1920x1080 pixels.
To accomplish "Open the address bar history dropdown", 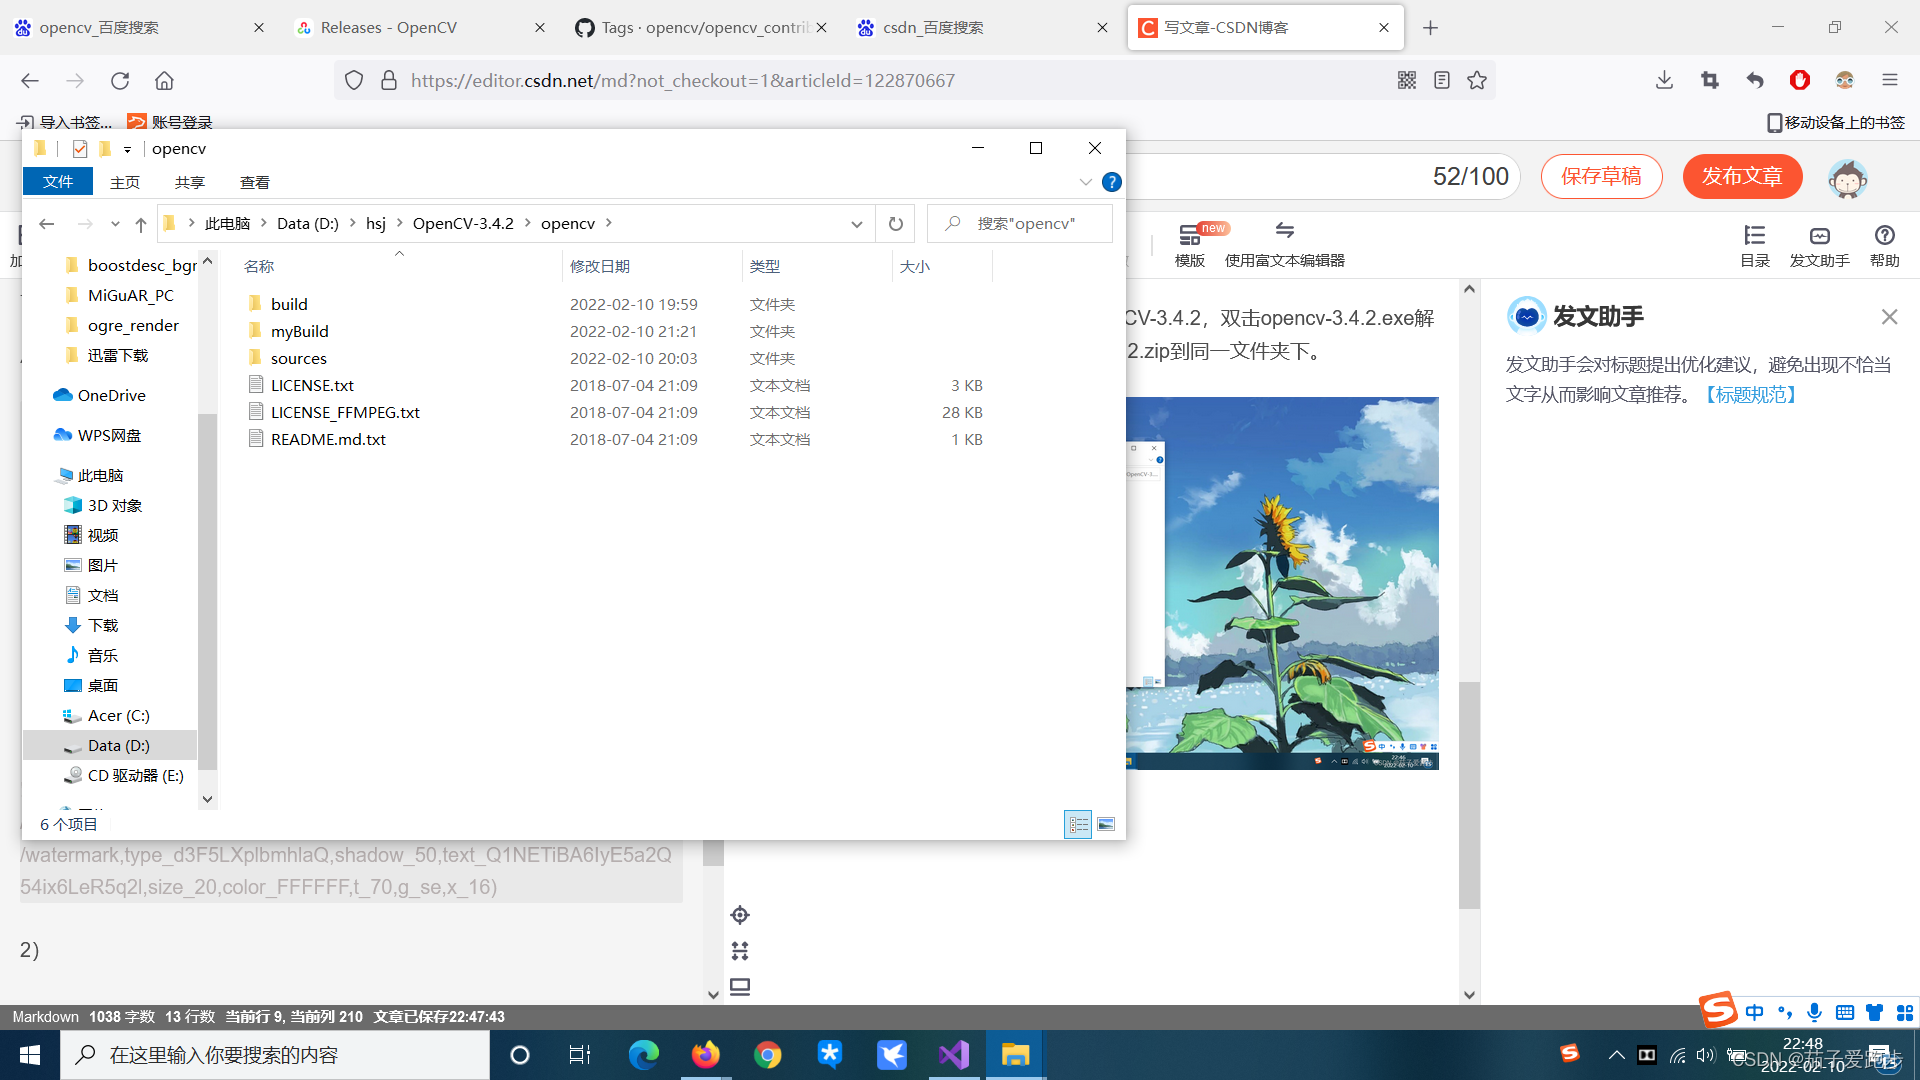I will [857, 224].
